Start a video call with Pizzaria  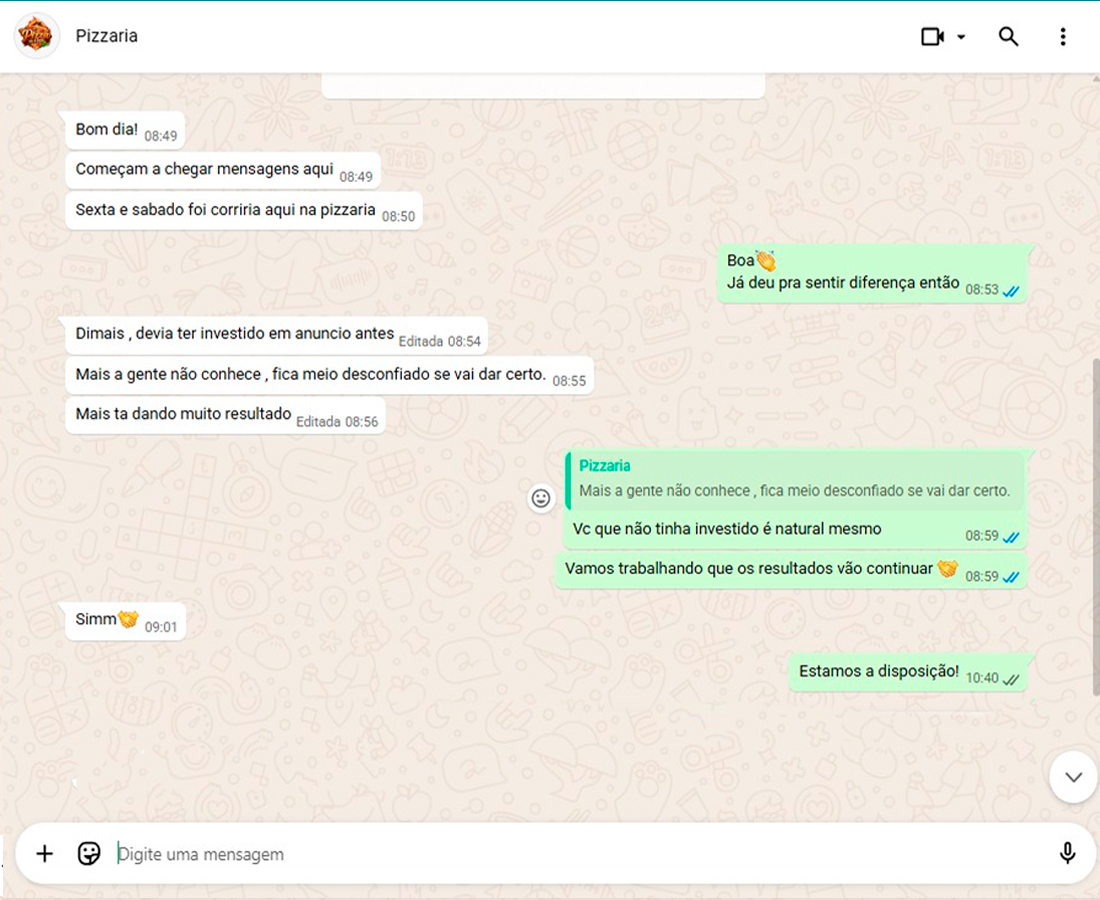tap(932, 37)
